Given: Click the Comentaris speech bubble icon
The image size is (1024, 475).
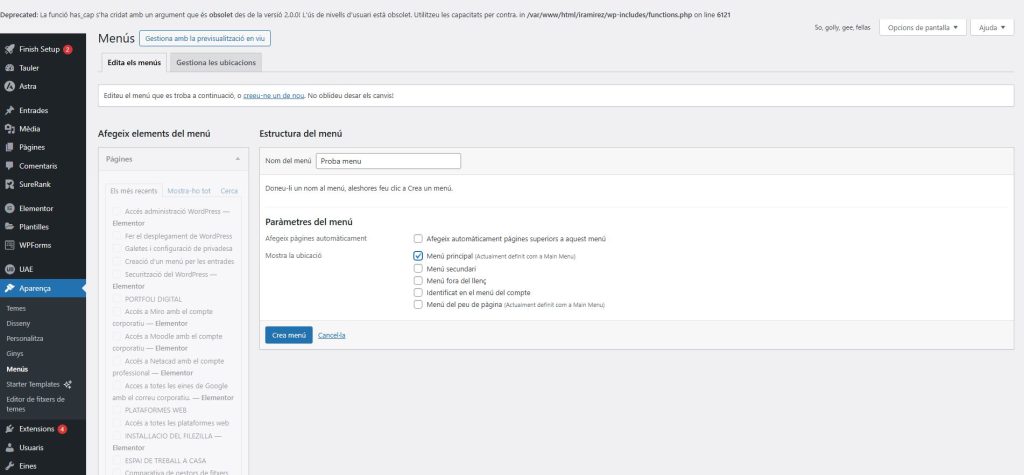Looking at the screenshot, I should tap(9, 165).
